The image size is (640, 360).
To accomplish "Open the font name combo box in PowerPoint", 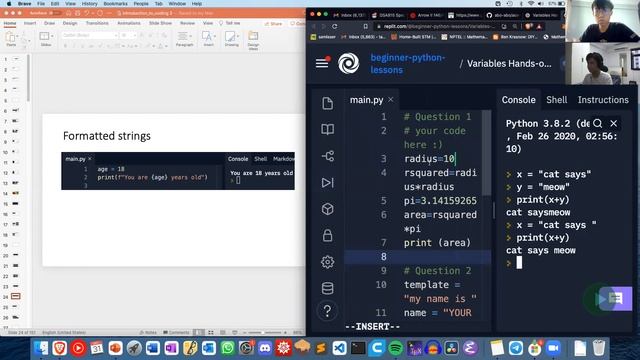I will click(90, 36).
